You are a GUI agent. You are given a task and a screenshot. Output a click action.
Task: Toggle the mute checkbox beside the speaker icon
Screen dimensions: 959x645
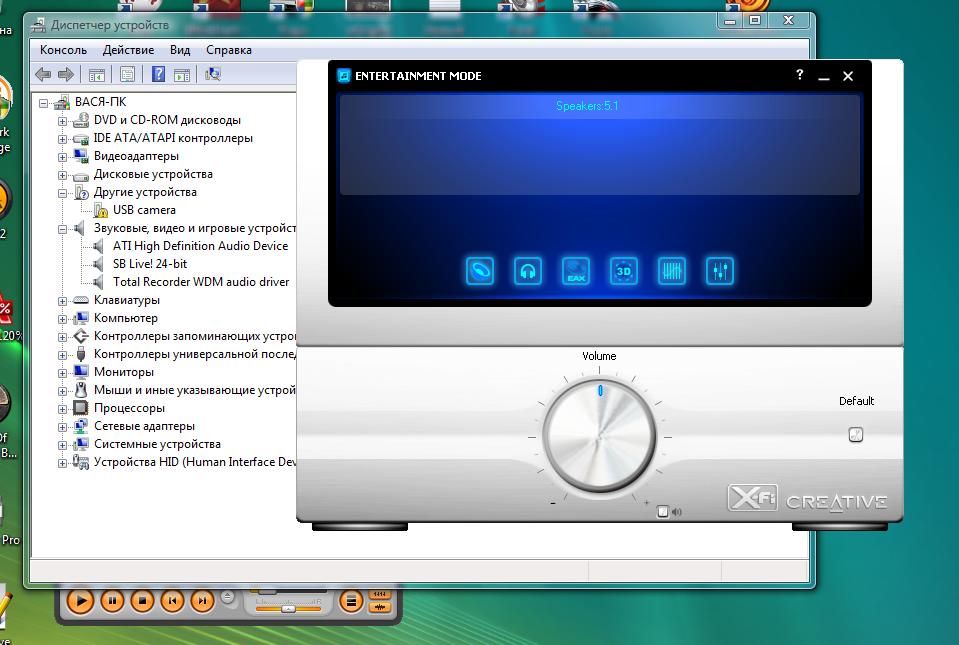coord(662,512)
